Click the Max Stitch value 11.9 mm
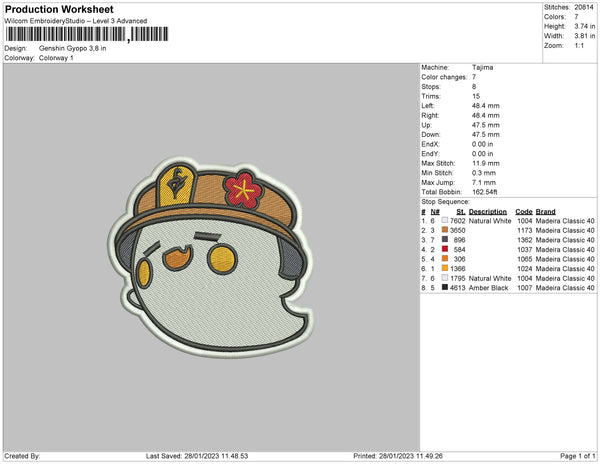Image resolution: width=600 pixels, height=464 pixels. 486,163
